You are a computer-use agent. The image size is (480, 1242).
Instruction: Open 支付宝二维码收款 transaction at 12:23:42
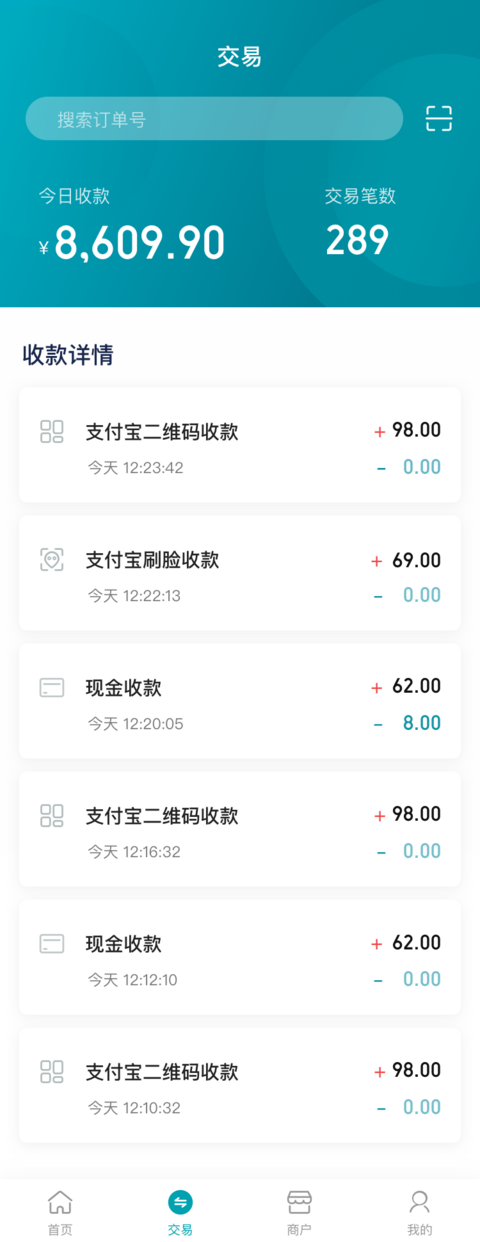pyautogui.click(x=240, y=445)
